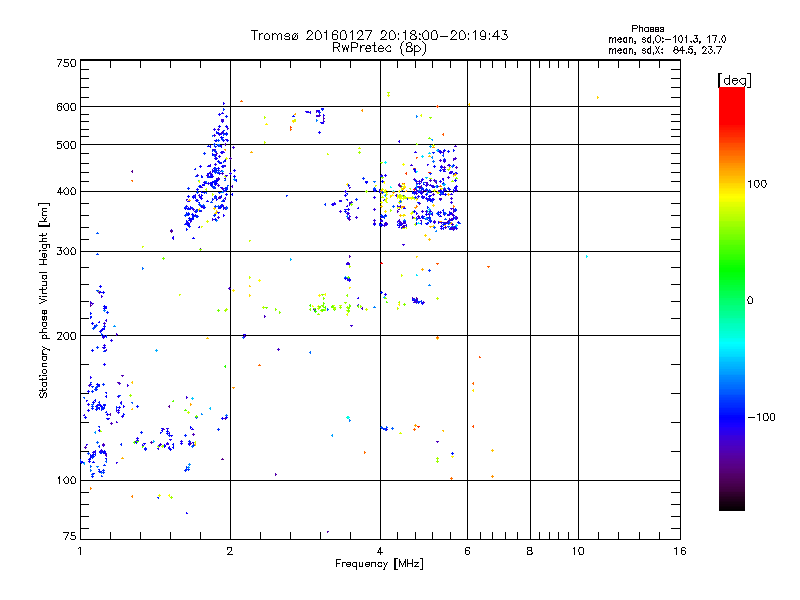The height and width of the screenshot is (600, 800).
Task: Click the y-axis '600' tick label
Action: [66, 107]
